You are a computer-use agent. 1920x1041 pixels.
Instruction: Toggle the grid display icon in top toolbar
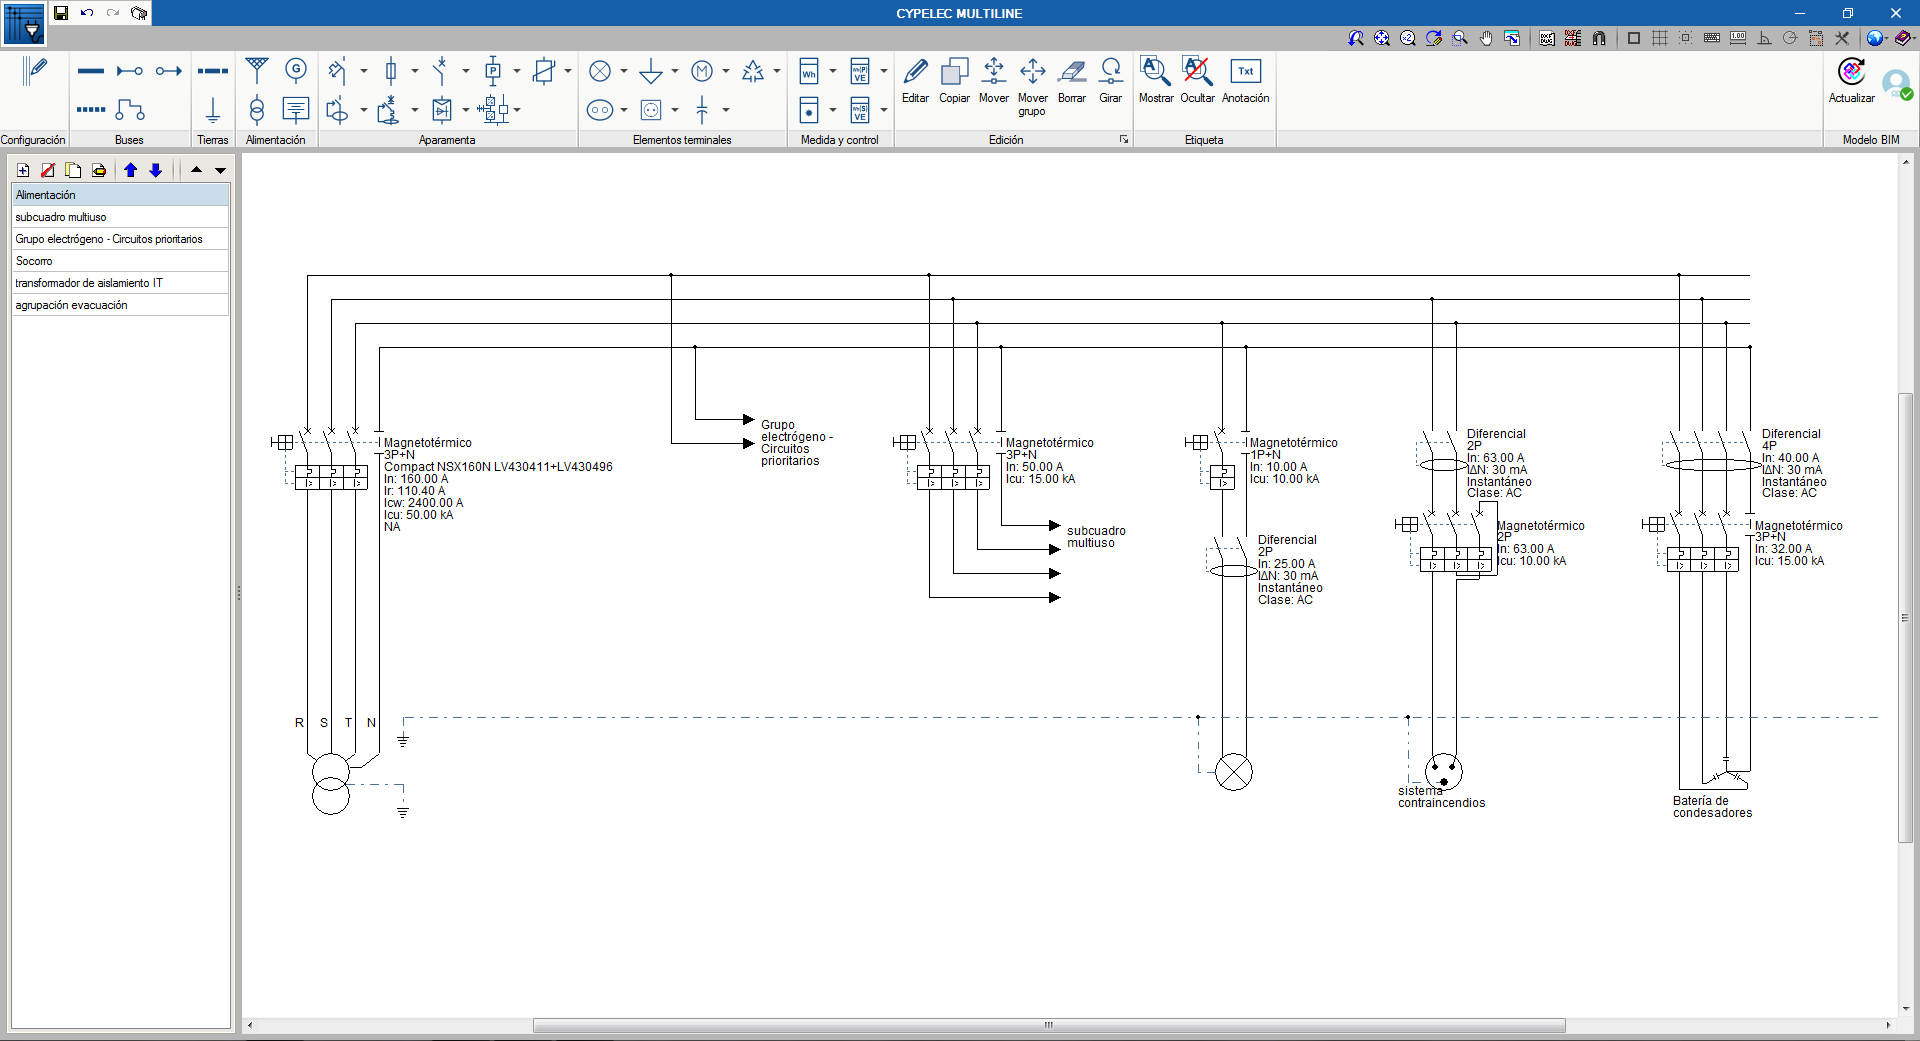coord(1660,38)
